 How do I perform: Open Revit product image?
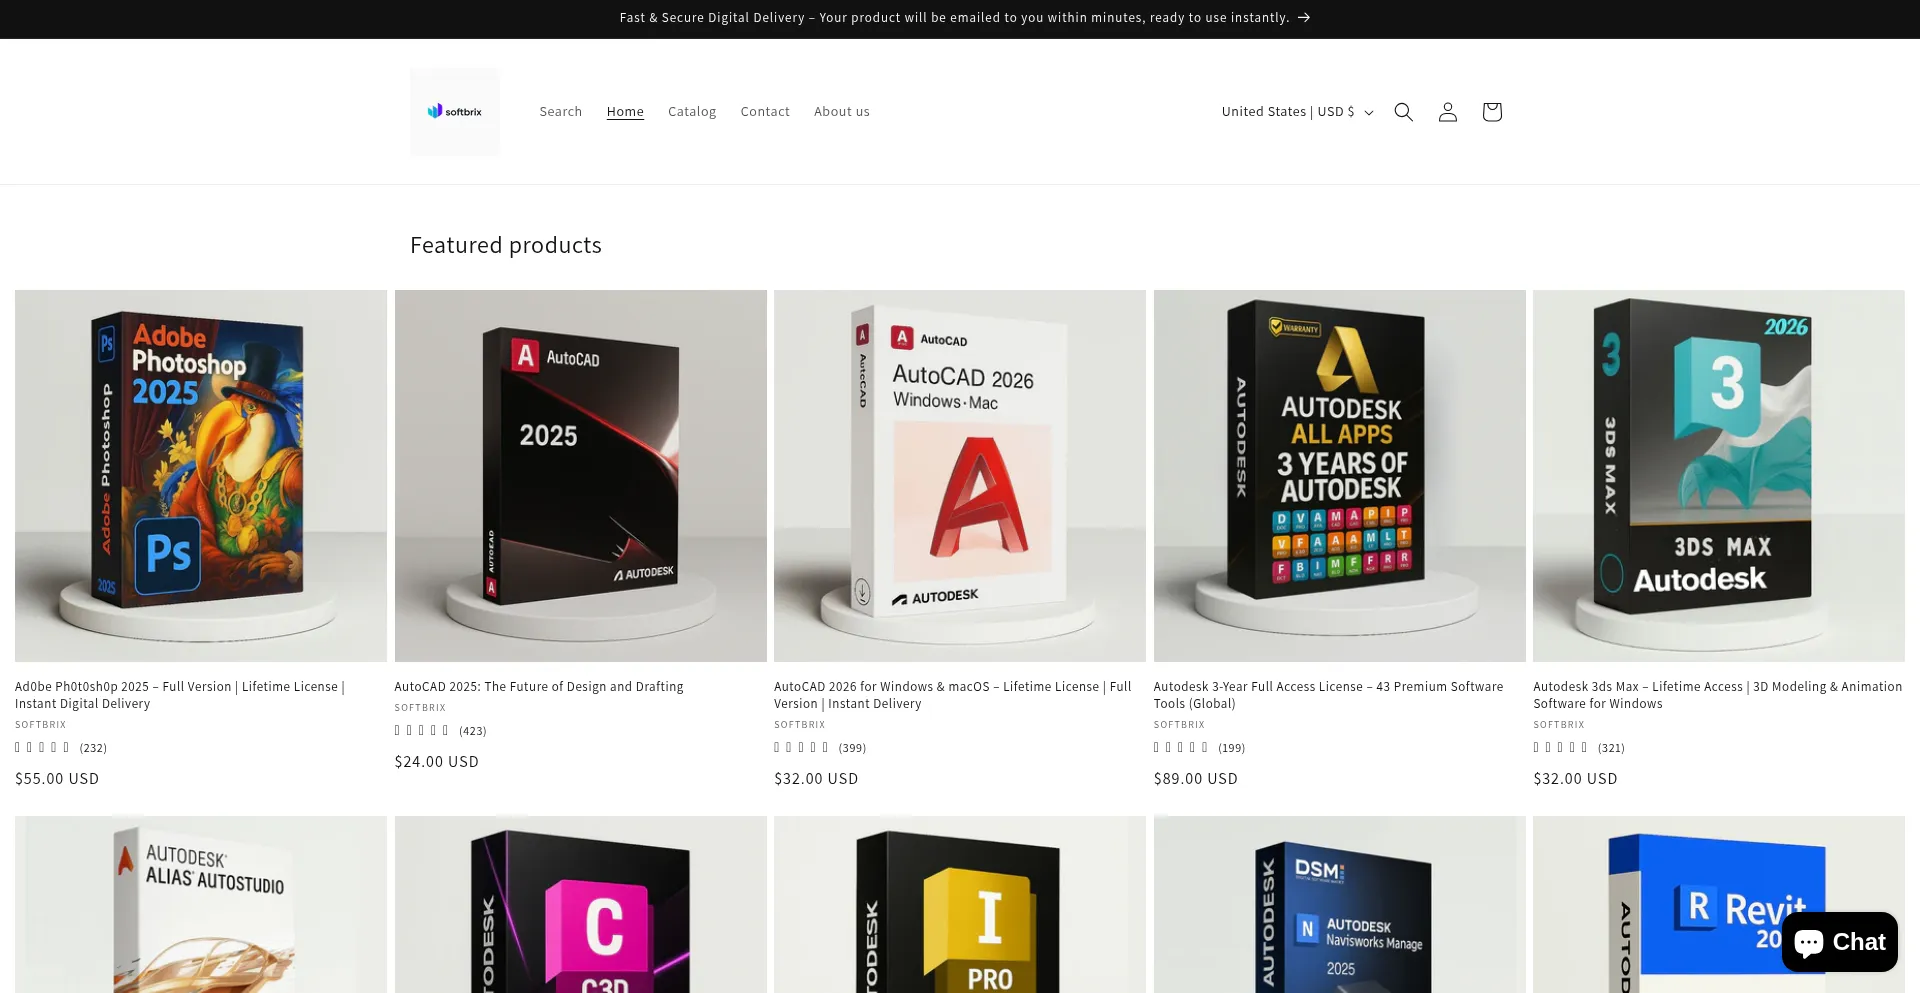(x=1719, y=905)
